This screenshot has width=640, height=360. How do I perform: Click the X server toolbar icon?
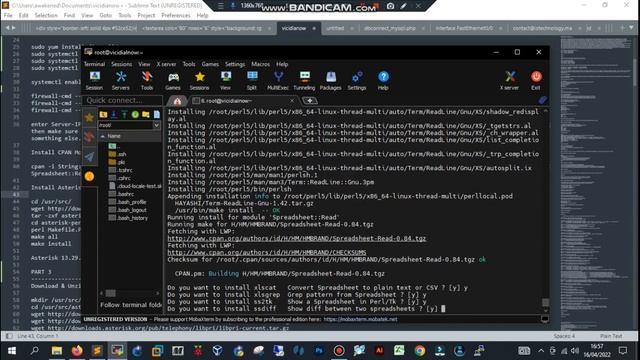pos(509,80)
